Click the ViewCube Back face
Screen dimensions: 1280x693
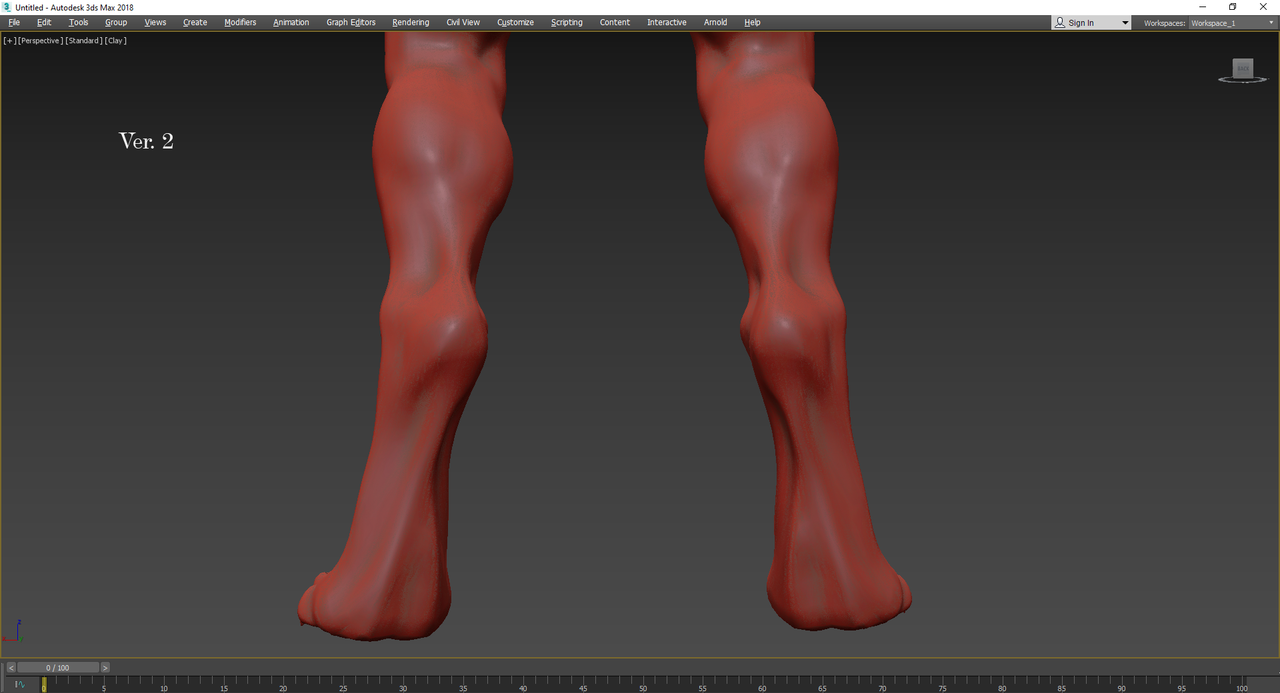[1243, 68]
